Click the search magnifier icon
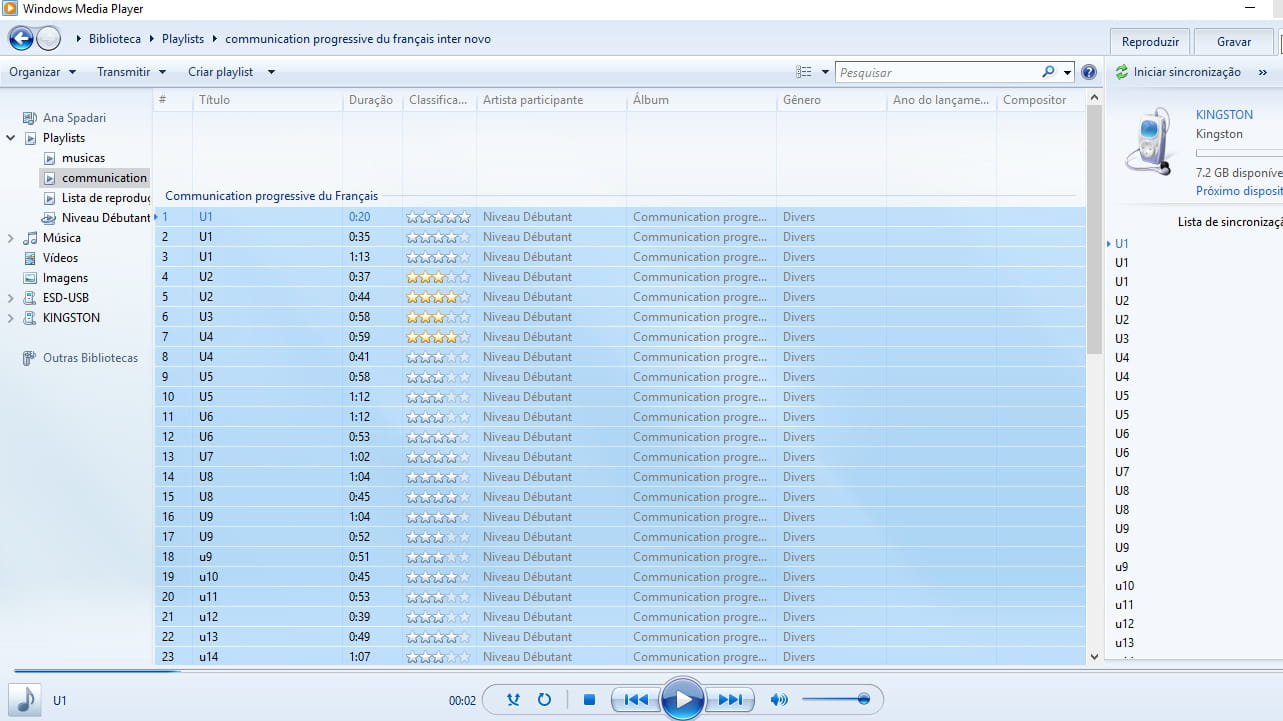Image resolution: width=1283 pixels, height=721 pixels. 1048,72
